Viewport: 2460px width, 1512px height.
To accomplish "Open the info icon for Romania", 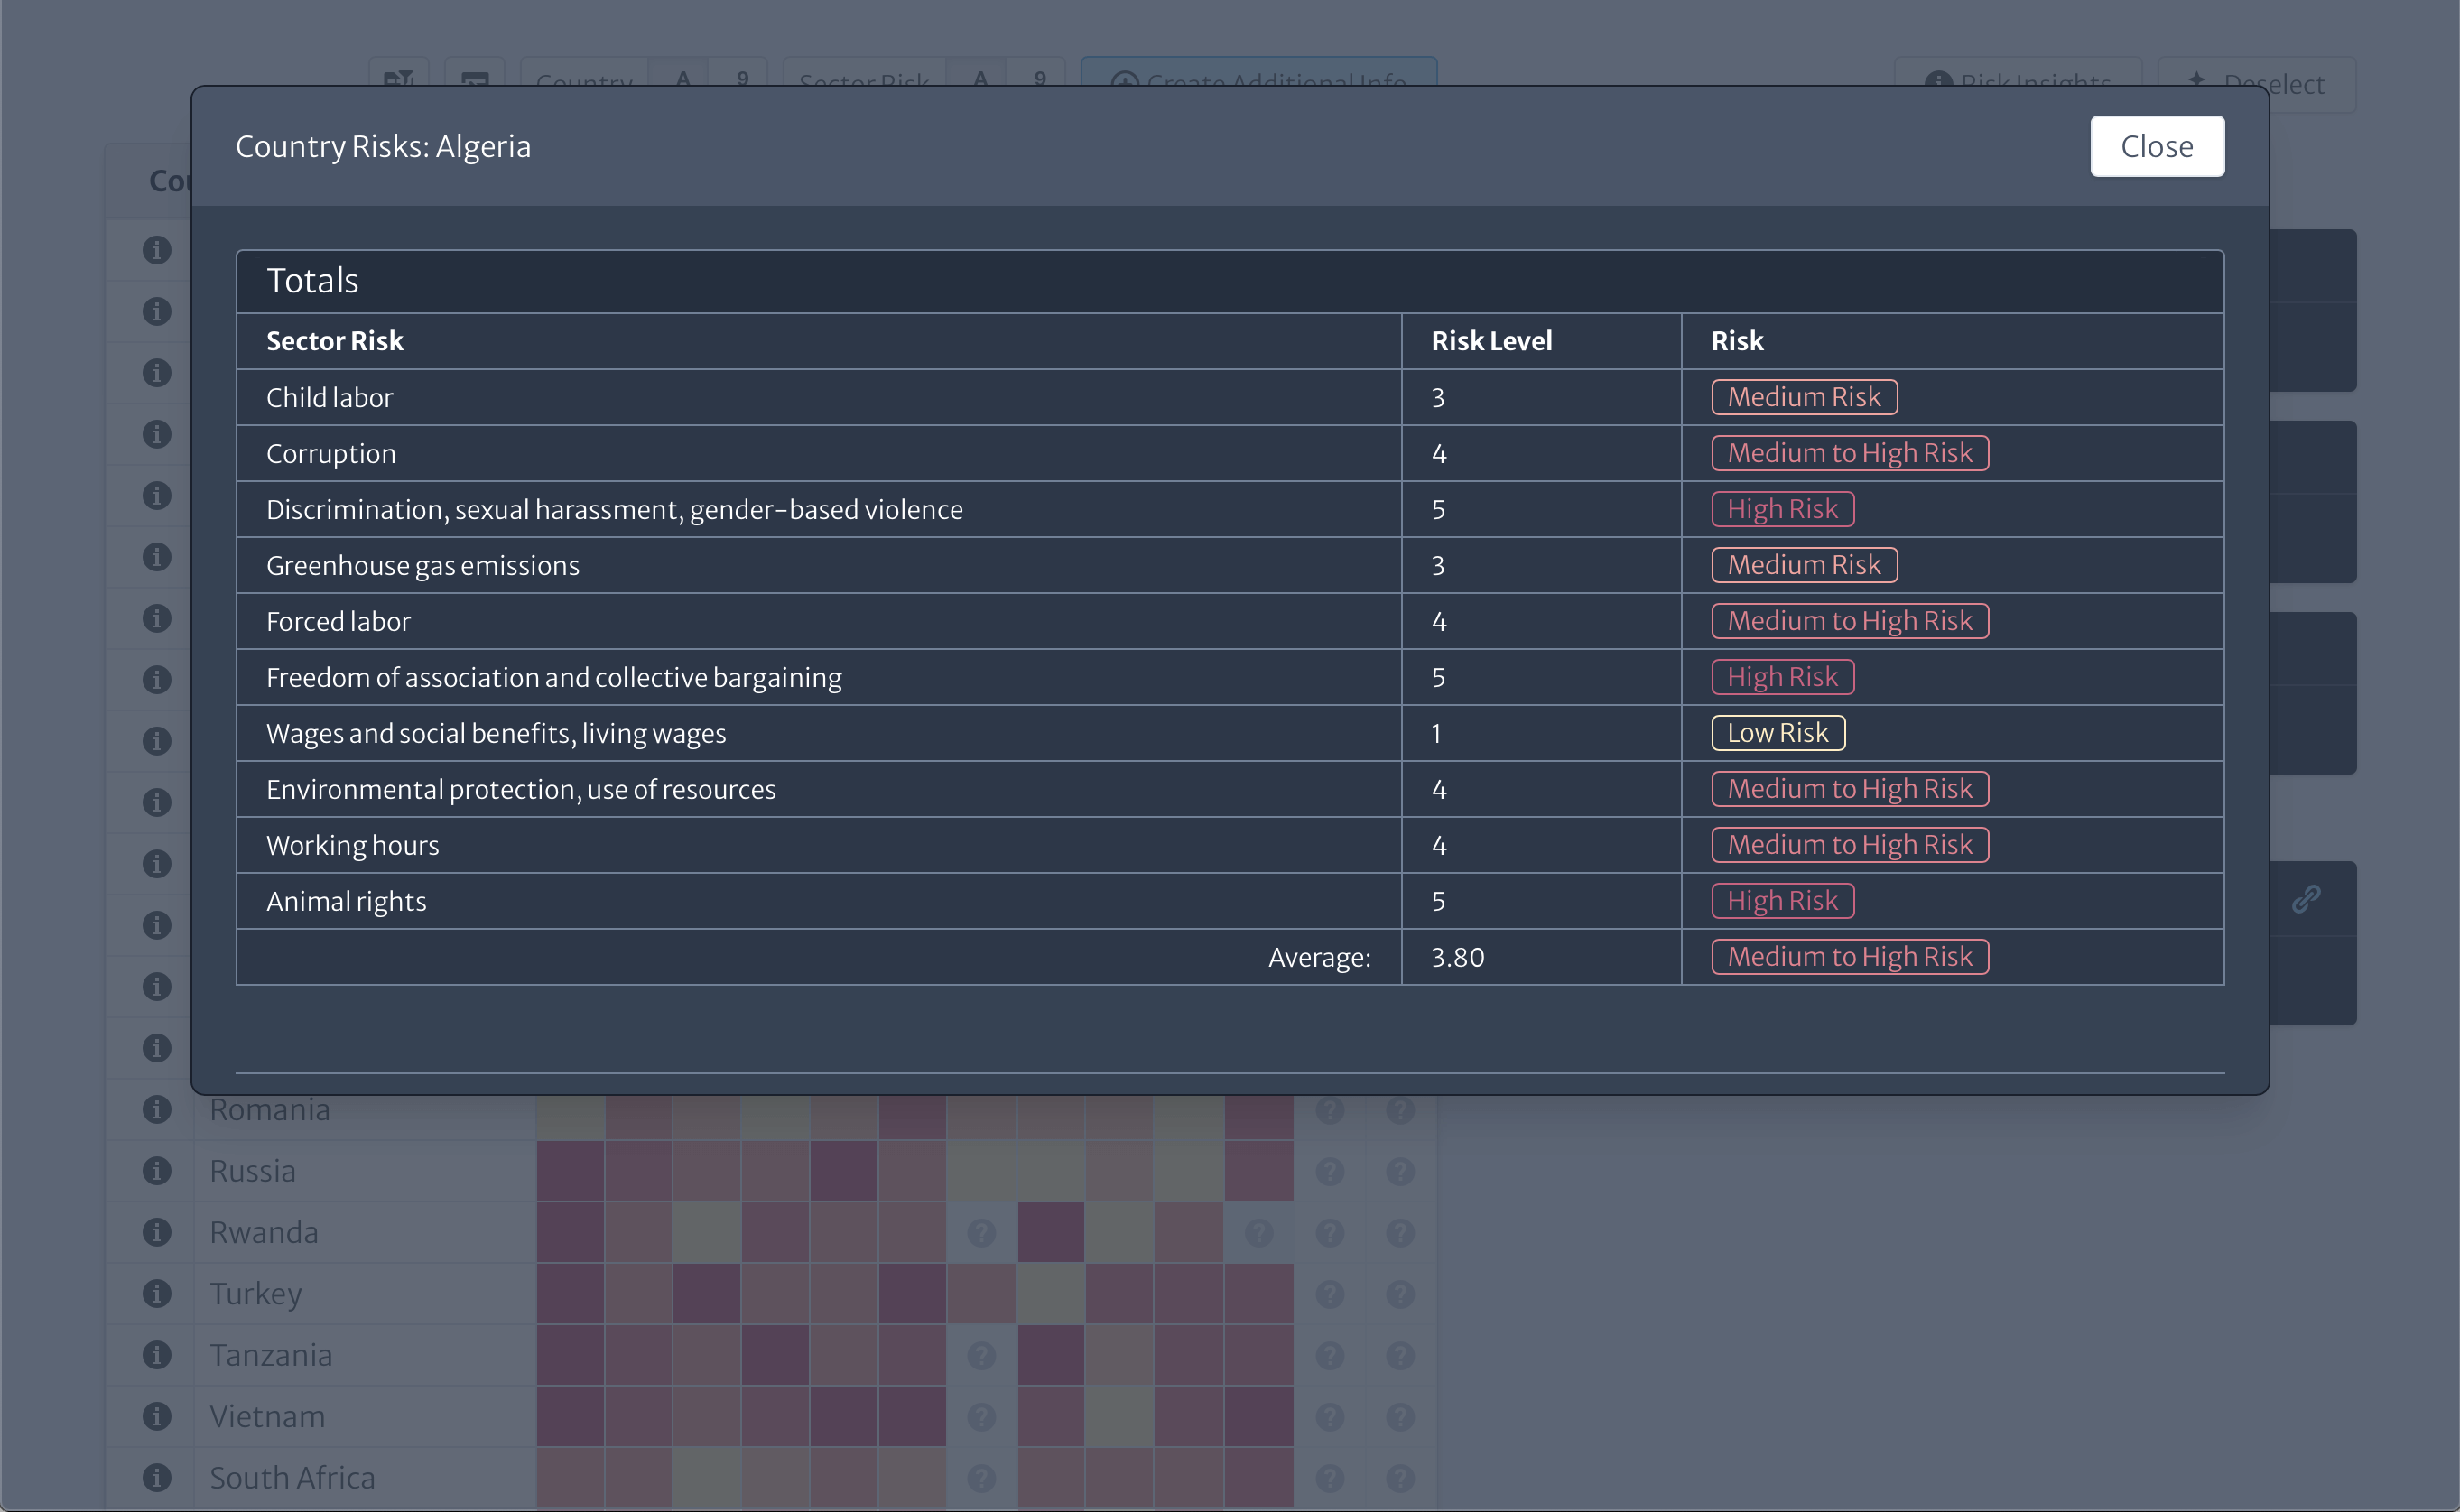I will pos(156,1109).
